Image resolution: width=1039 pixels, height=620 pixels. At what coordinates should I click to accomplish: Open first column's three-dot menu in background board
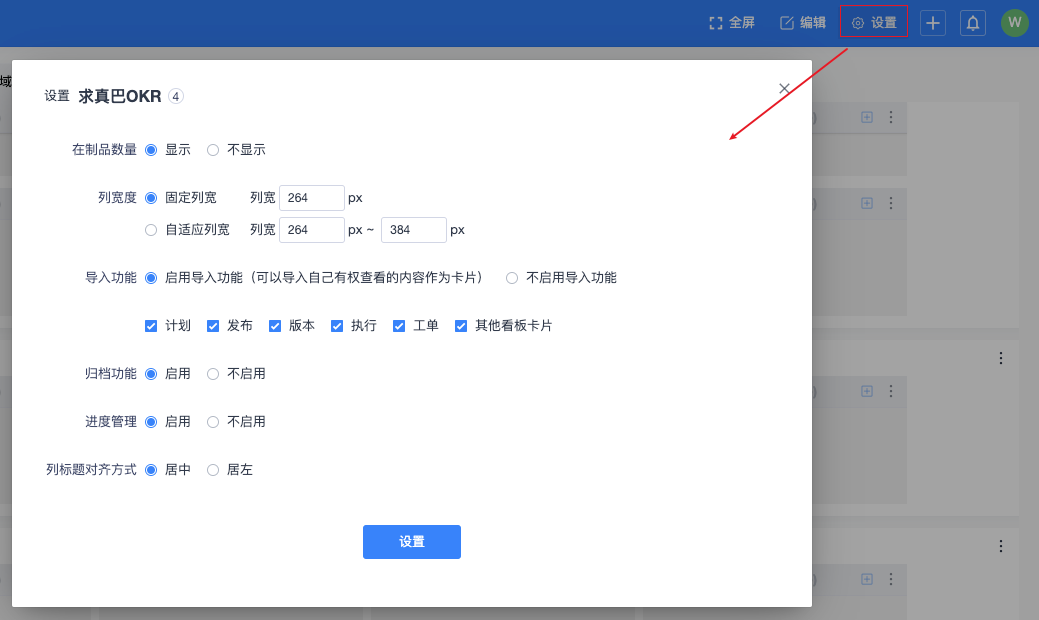pyautogui.click(x=891, y=117)
